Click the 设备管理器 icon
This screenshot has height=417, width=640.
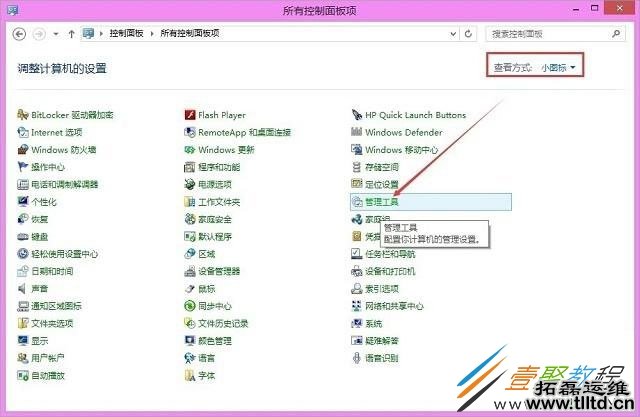190,271
